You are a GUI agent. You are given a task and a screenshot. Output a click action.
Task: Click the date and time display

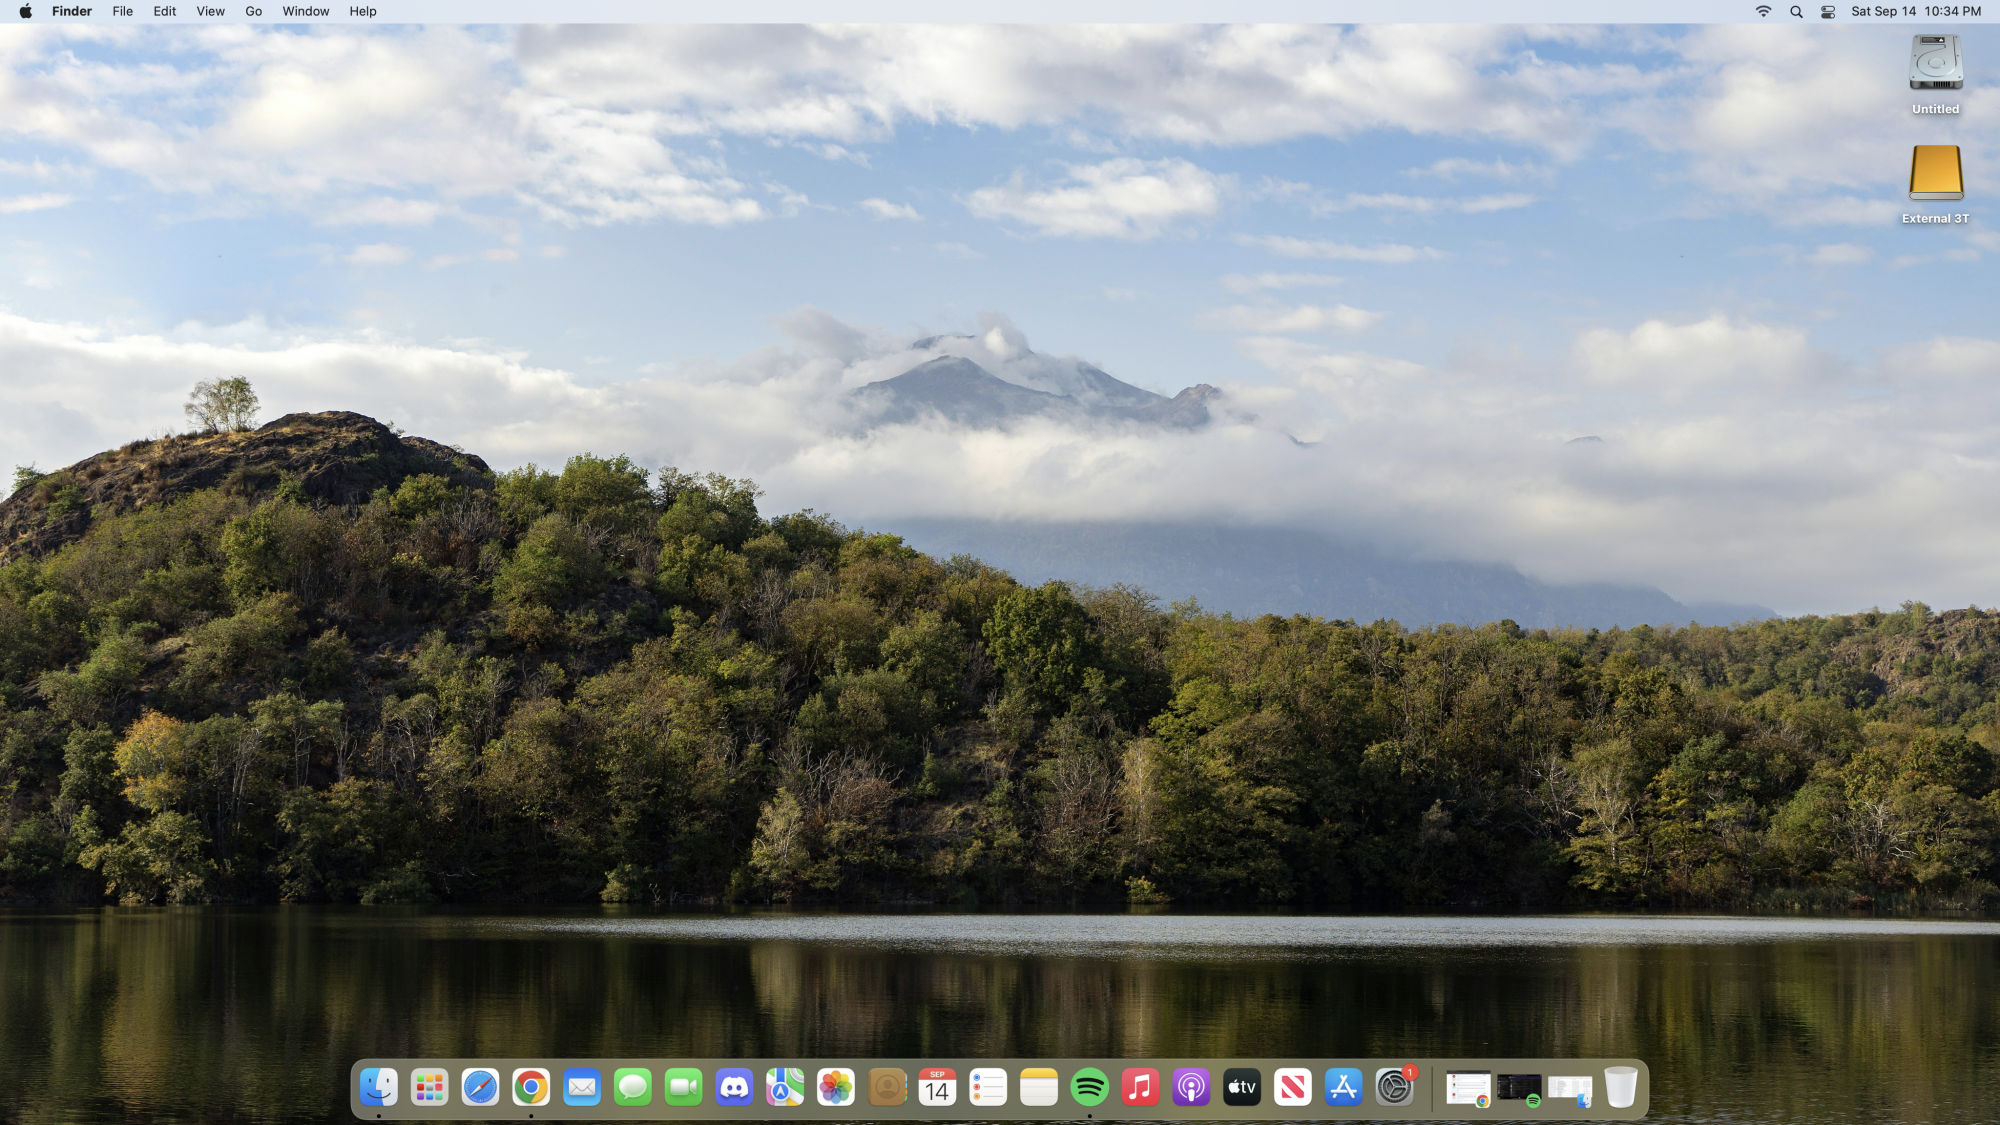pos(1915,12)
